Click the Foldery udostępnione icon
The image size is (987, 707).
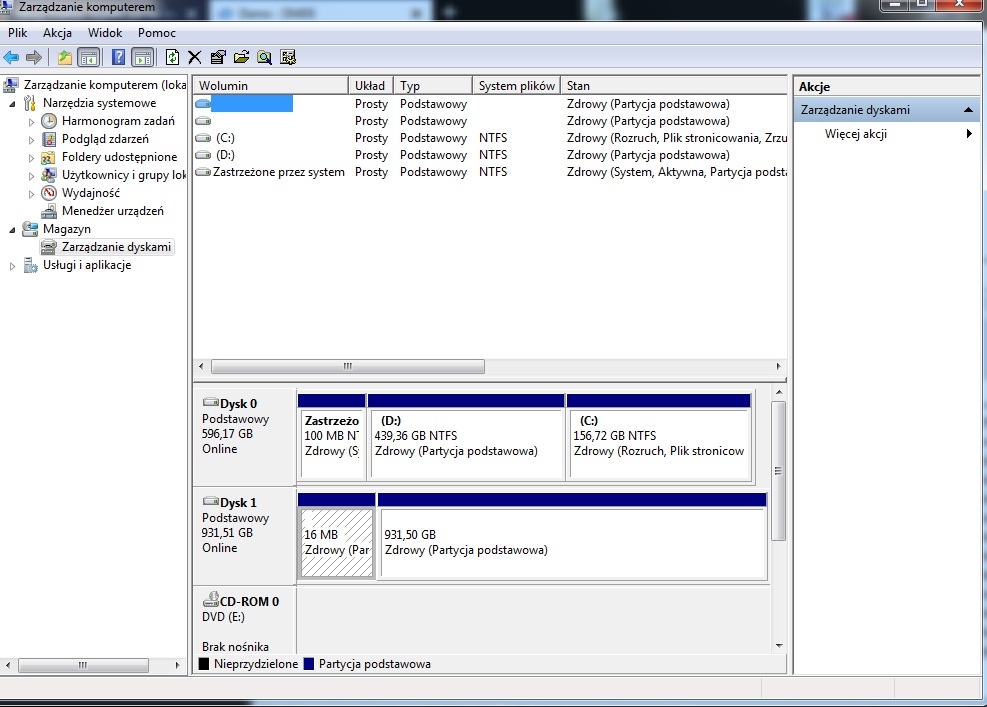pyautogui.click(x=49, y=157)
